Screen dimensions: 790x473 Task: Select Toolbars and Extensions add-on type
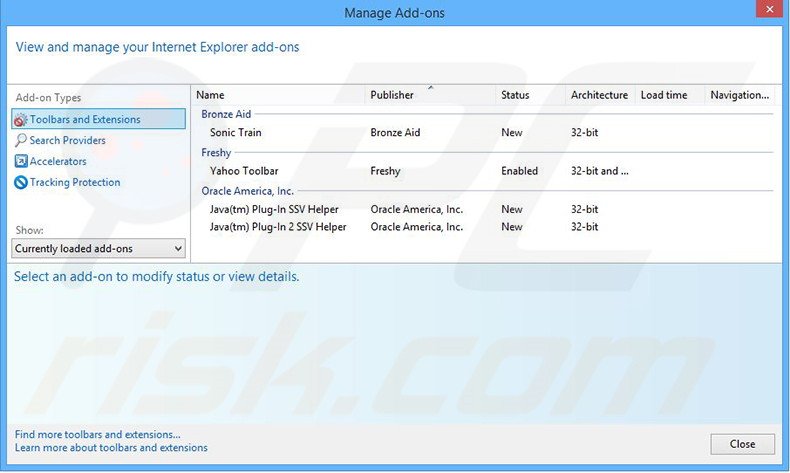(x=99, y=119)
